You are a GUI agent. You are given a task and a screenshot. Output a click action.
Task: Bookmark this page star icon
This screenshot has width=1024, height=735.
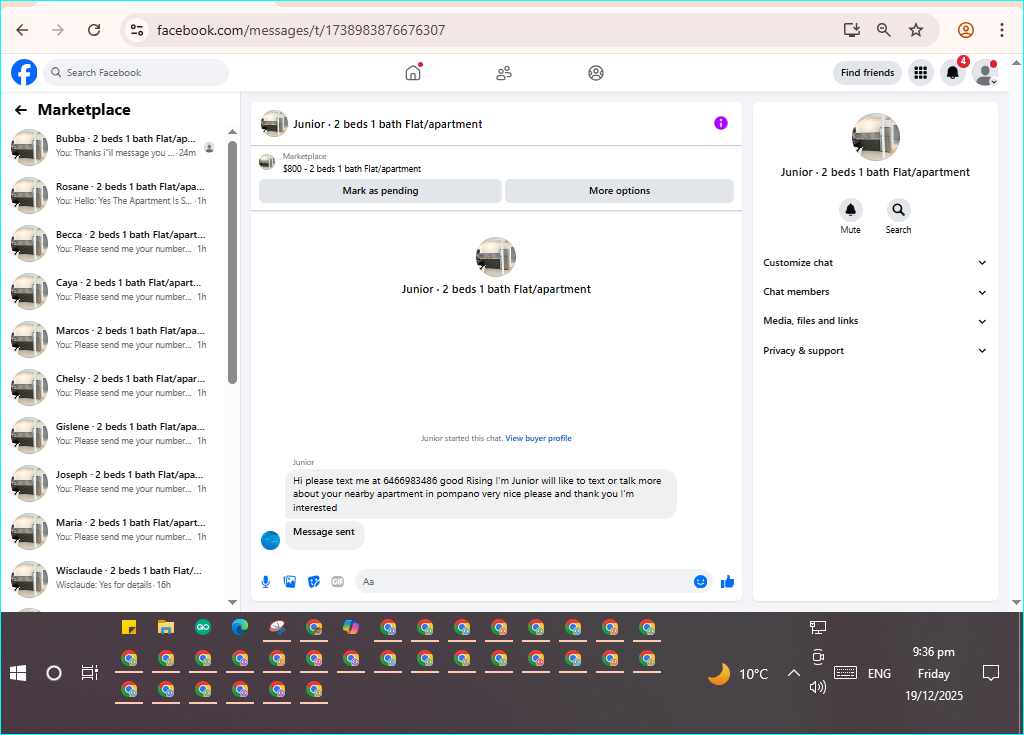[916, 30]
